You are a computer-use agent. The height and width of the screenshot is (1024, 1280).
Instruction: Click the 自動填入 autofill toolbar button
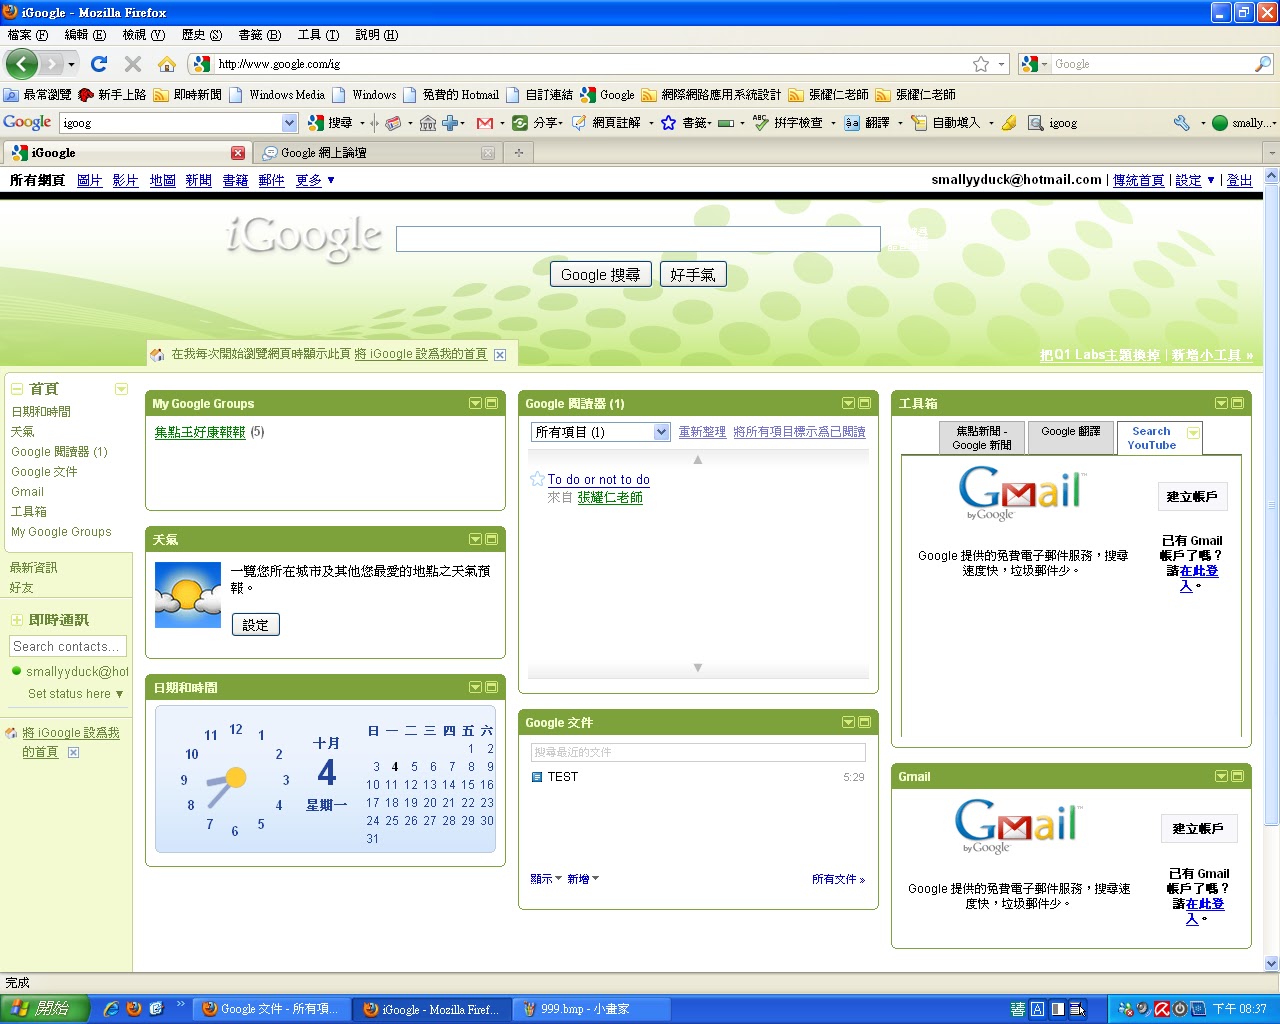coord(945,123)
